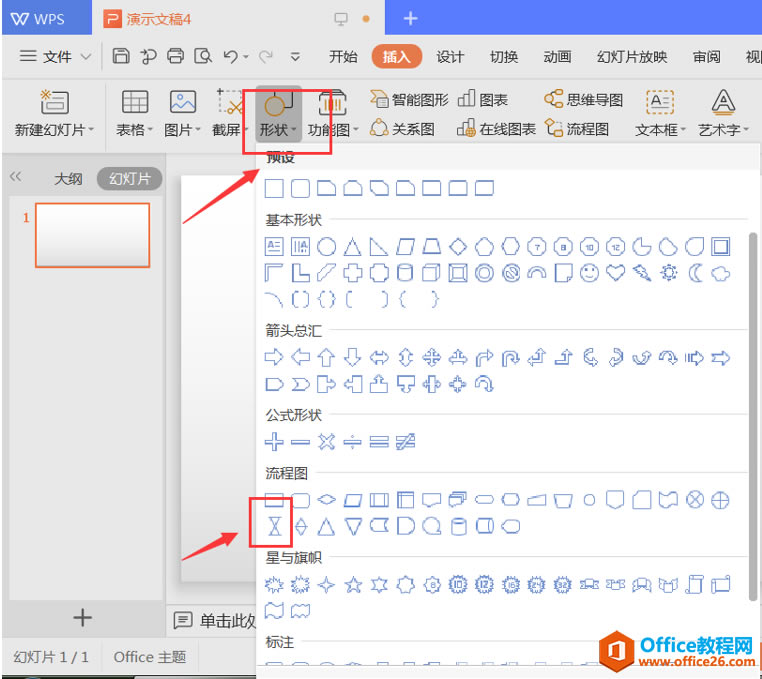Screen dimensions: 762x679
Task: Click the Redo arrow icon
Action: coord(265,57)
